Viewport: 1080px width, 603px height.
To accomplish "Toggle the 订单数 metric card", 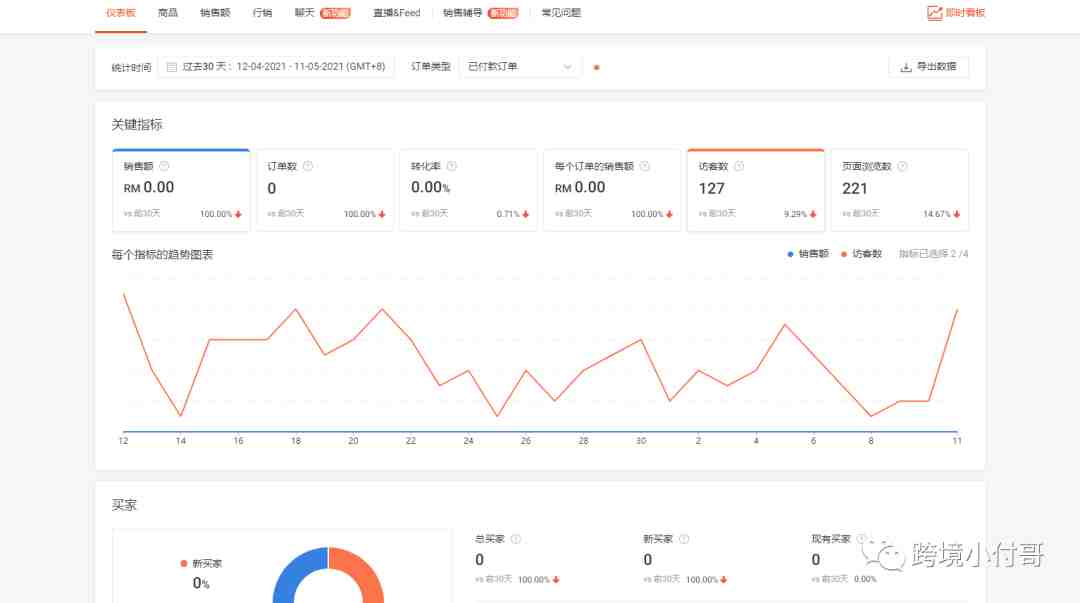I will tap(325, 190).
